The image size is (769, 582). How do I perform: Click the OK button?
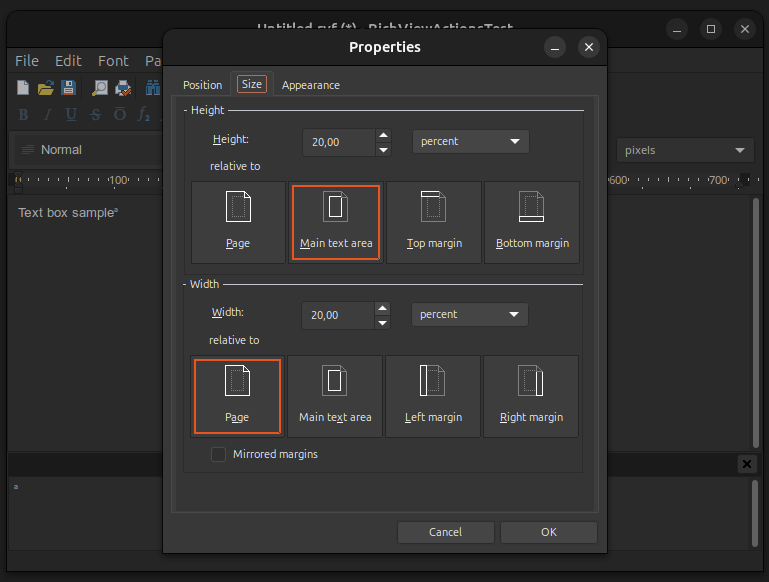[x=549, y=532]
